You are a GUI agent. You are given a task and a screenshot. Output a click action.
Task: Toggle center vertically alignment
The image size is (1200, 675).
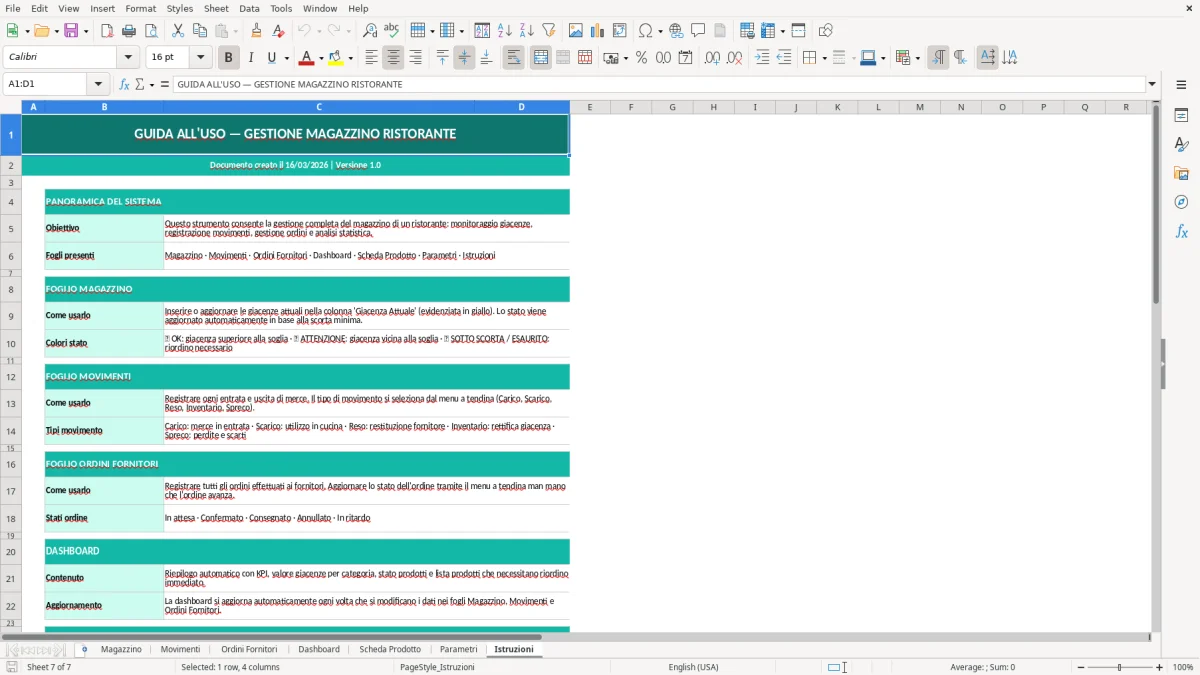click(464, 58)
